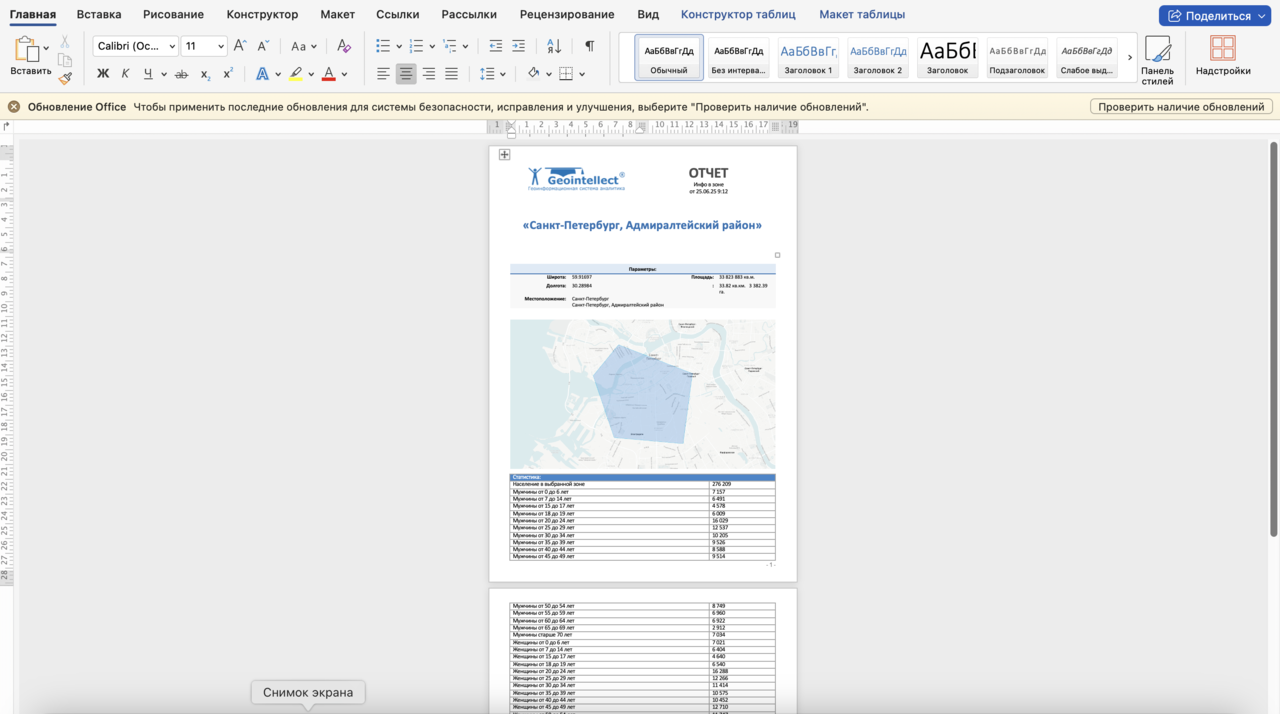Image resolution: width=1280 pixels, height=714 pixels.
Task: Toggle bold formatting (Ж)
Action: pyautogui.click(x=102, y=74)
